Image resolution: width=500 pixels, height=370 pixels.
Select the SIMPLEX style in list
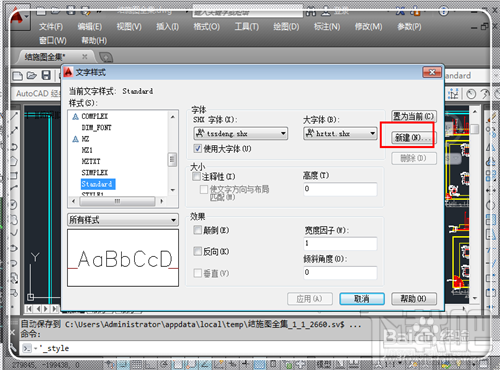(95, 173)
